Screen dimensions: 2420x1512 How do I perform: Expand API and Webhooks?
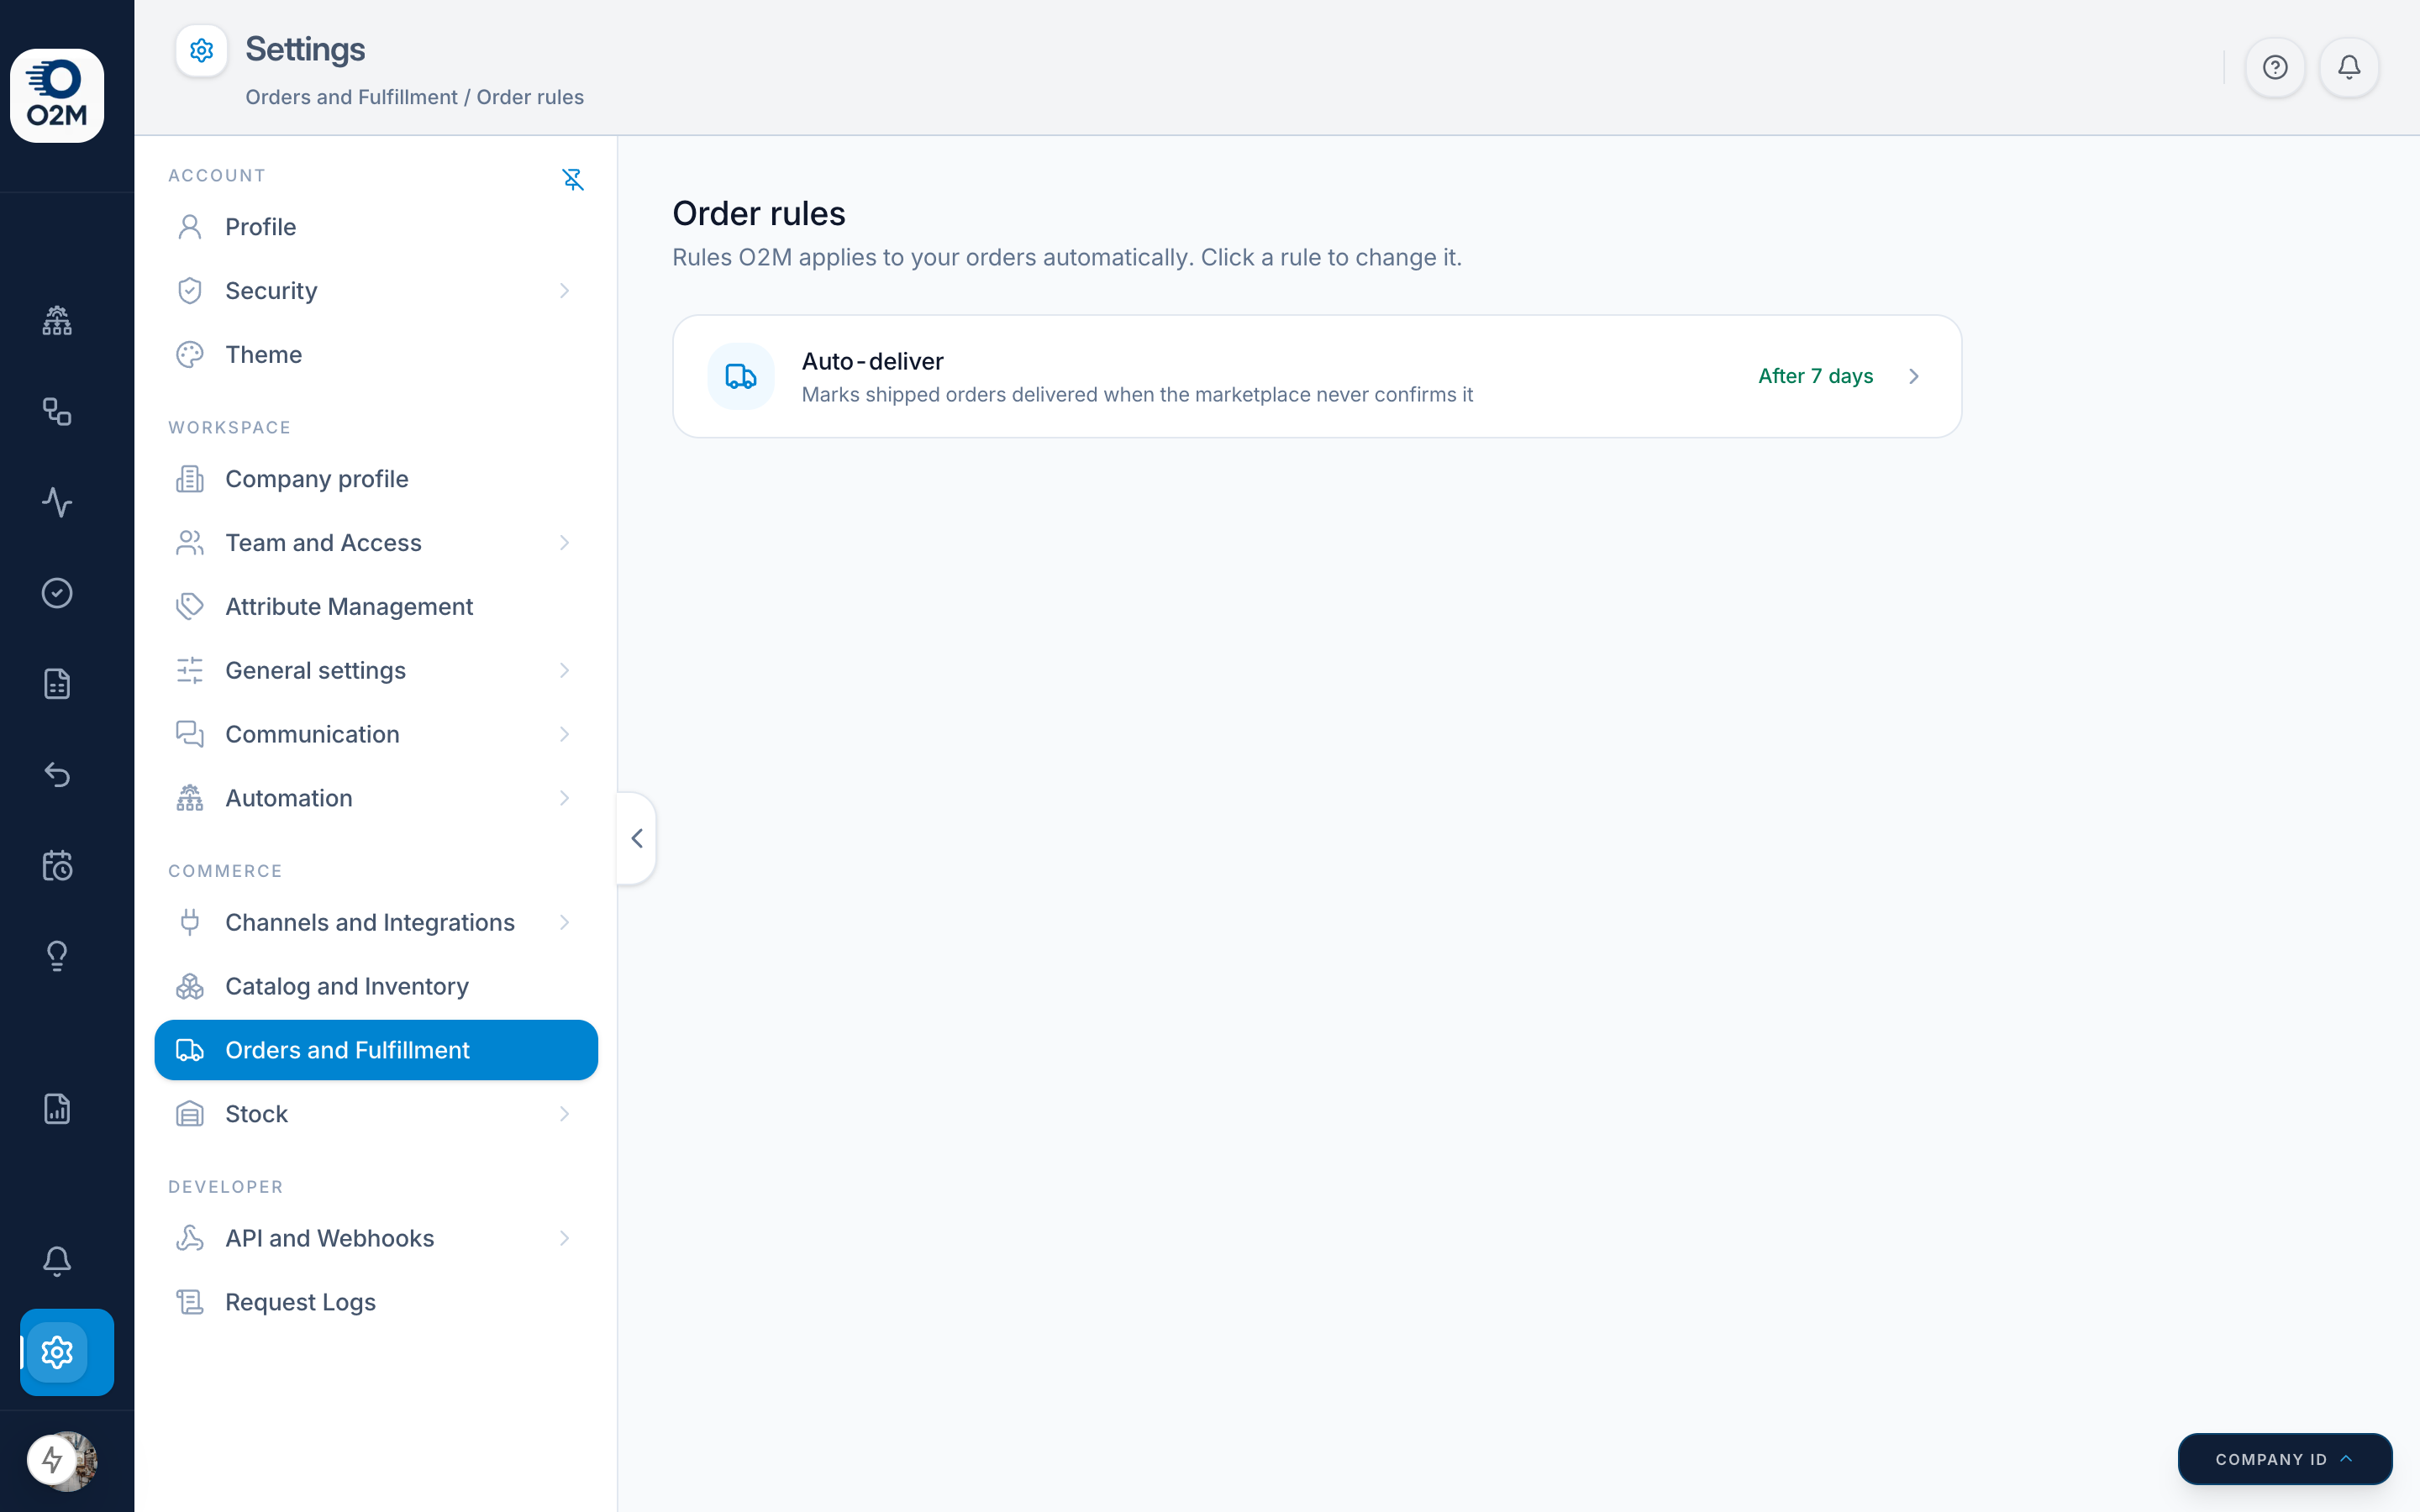click(376, 1238)
